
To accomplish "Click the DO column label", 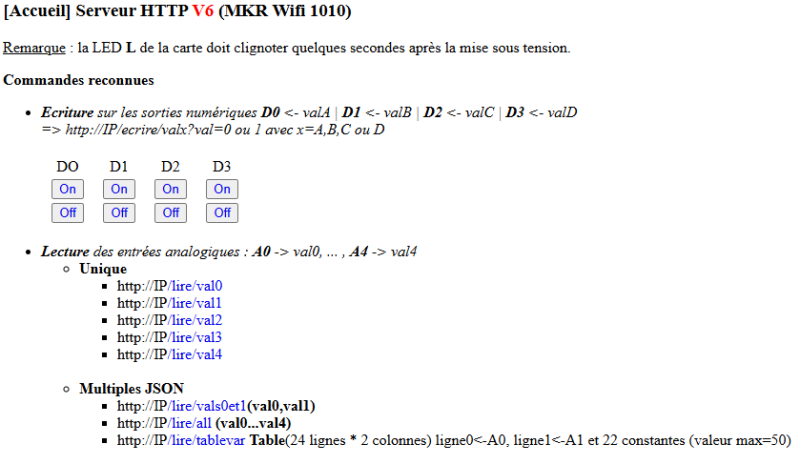I will (x=67, y=167).
